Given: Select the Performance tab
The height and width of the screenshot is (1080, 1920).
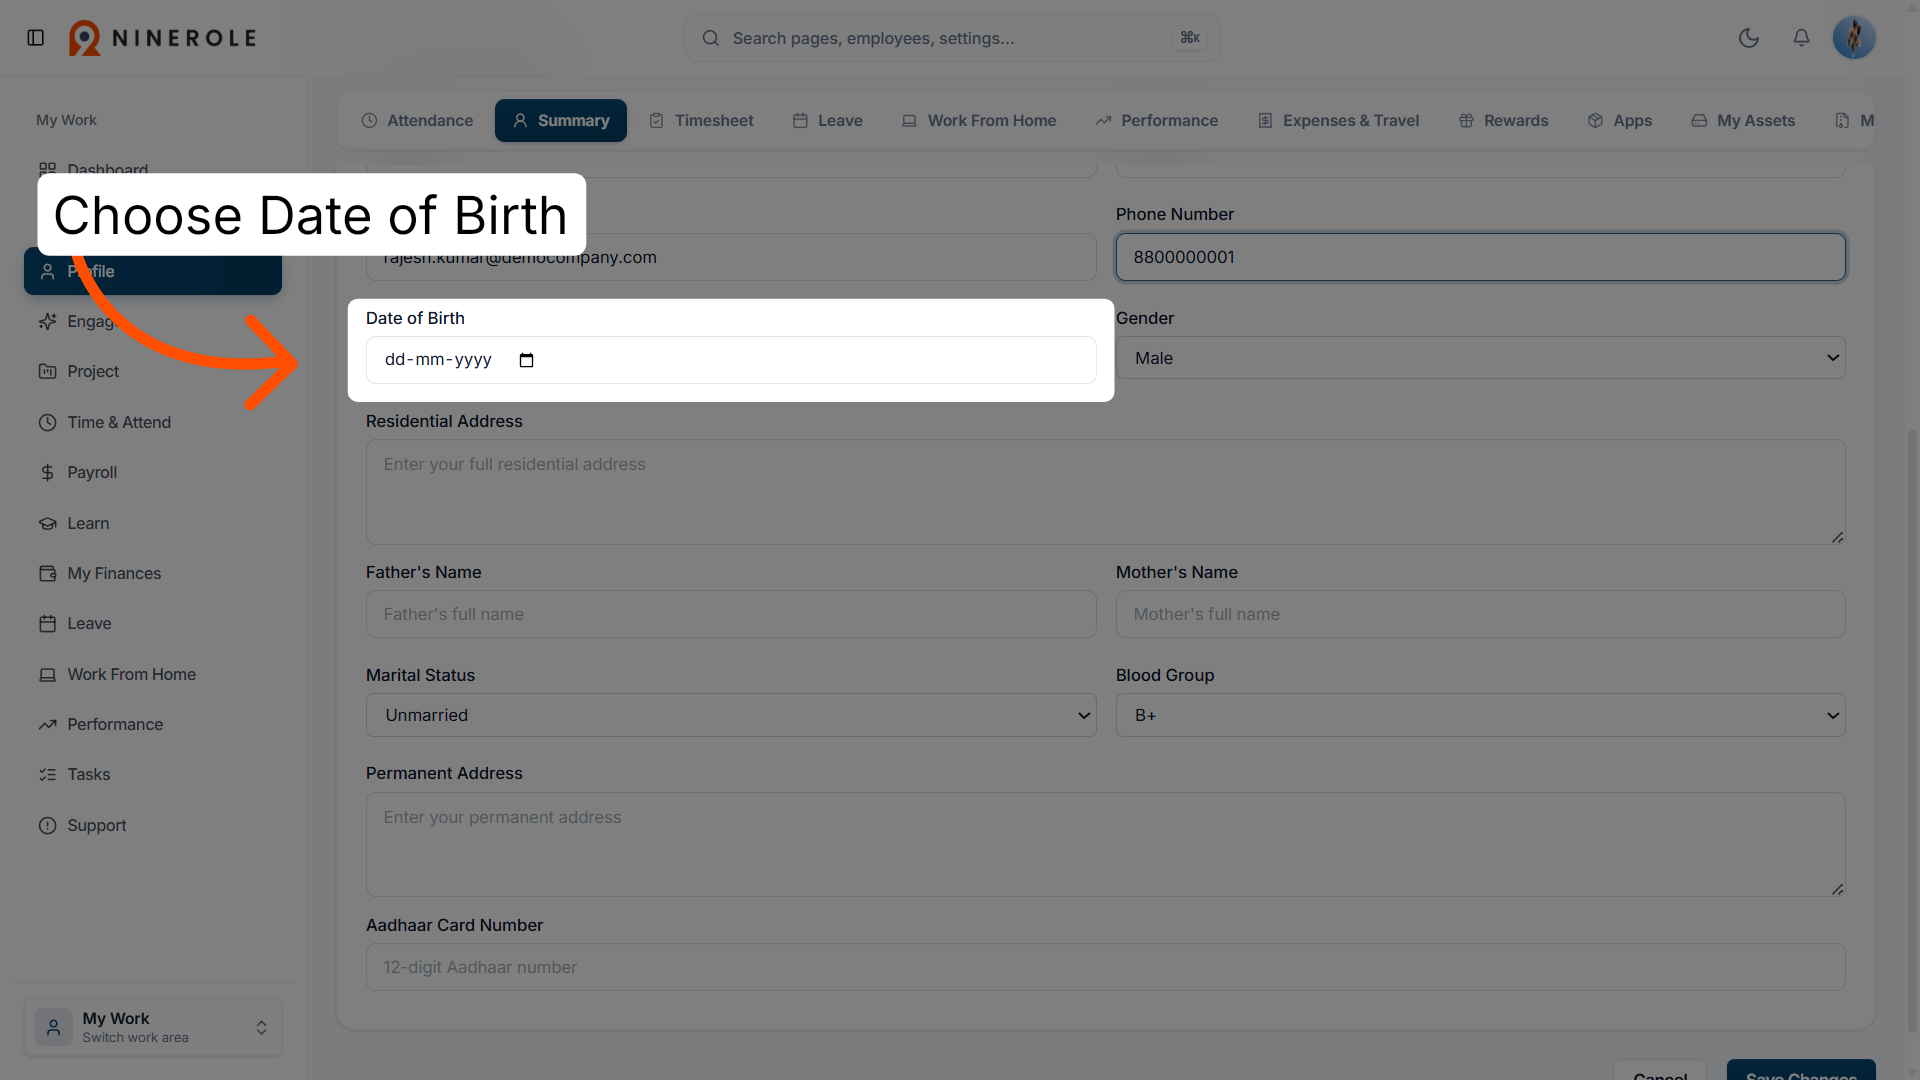Looking at the screenshot, I should pos(1157,121).
